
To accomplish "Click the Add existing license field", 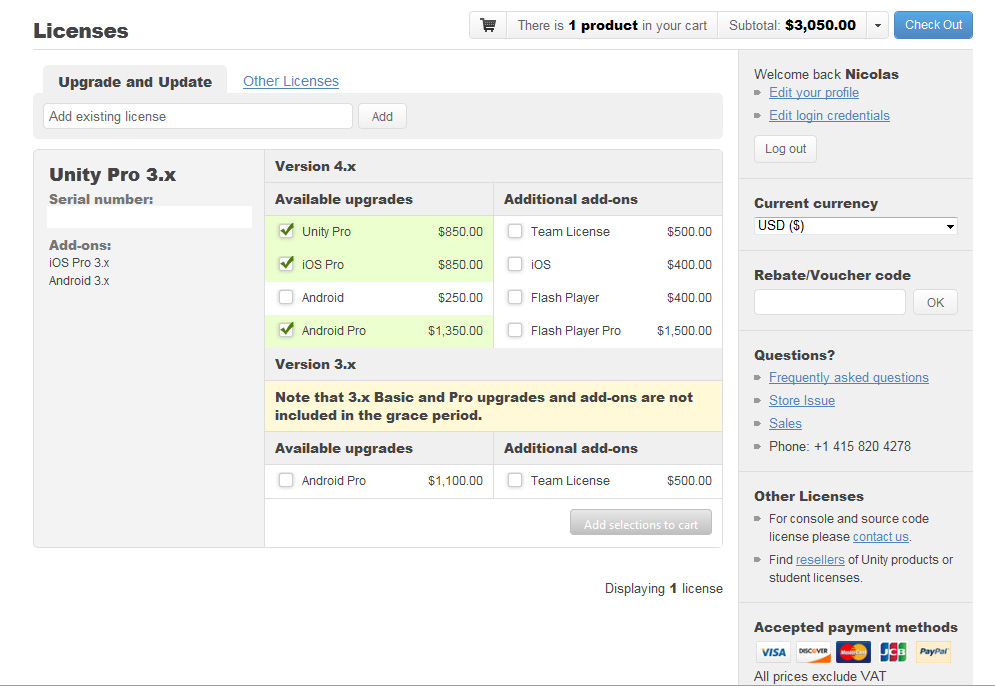I will [x=197, y=116].
